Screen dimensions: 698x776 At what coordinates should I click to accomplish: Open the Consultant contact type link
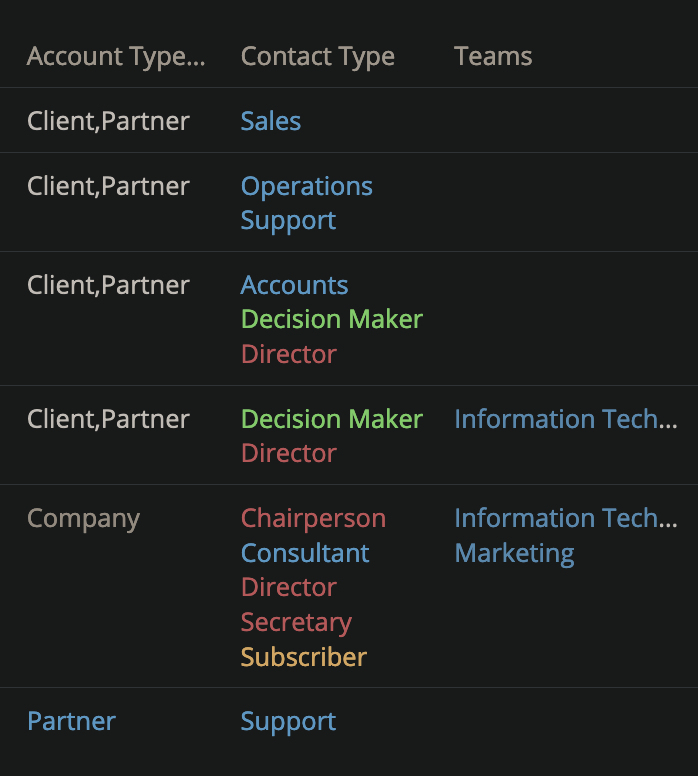click(x=305, y=553)
